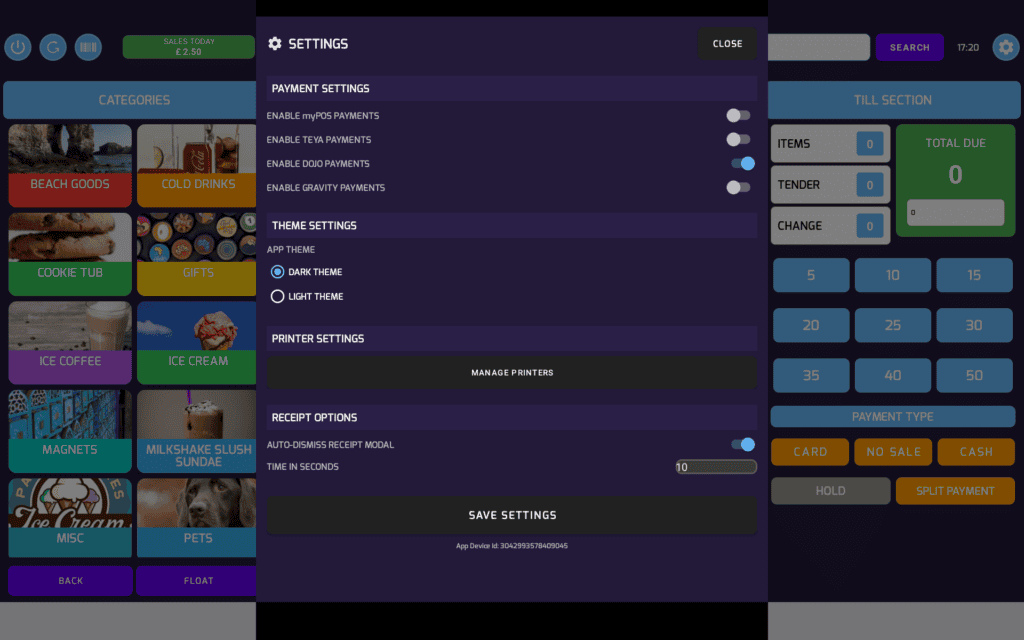Click the Change amount row
The width and height of the screenshot is (1024, 640).
831,226
